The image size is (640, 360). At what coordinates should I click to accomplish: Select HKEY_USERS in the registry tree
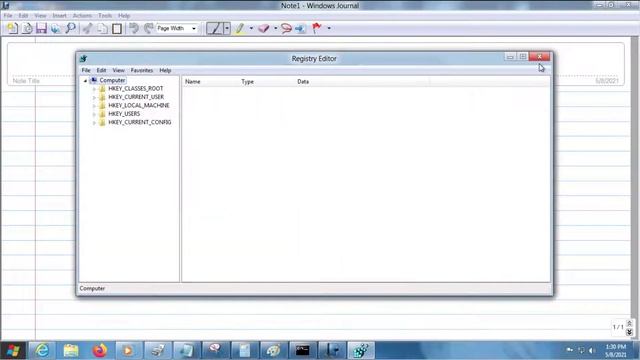[124, 114]
